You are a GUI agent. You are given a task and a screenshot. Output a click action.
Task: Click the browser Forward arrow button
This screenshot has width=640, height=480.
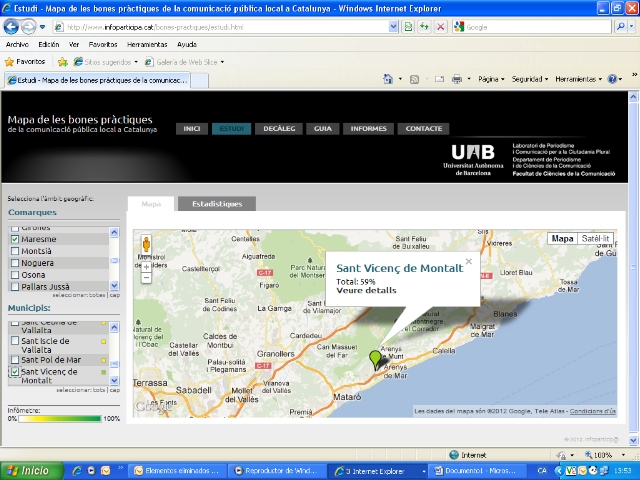coord(28,27)
